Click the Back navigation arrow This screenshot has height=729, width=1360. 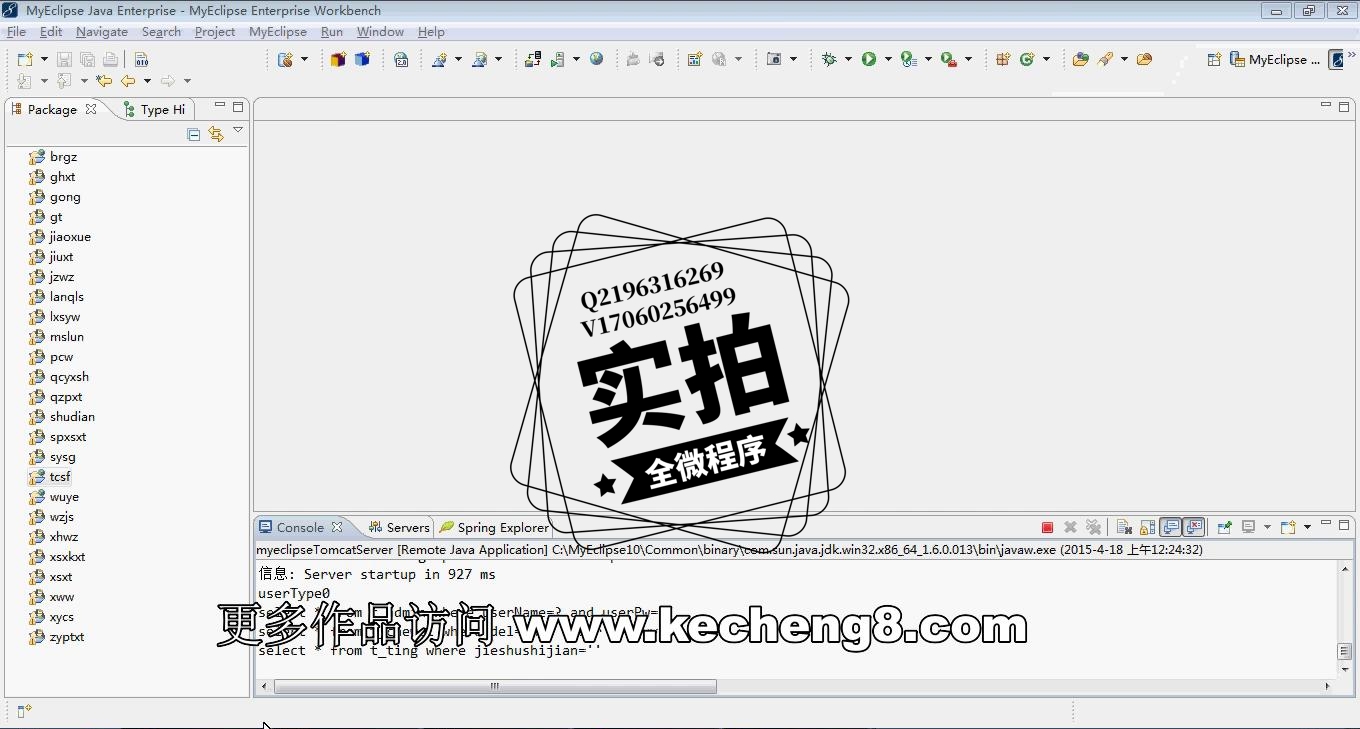point(128,81)
